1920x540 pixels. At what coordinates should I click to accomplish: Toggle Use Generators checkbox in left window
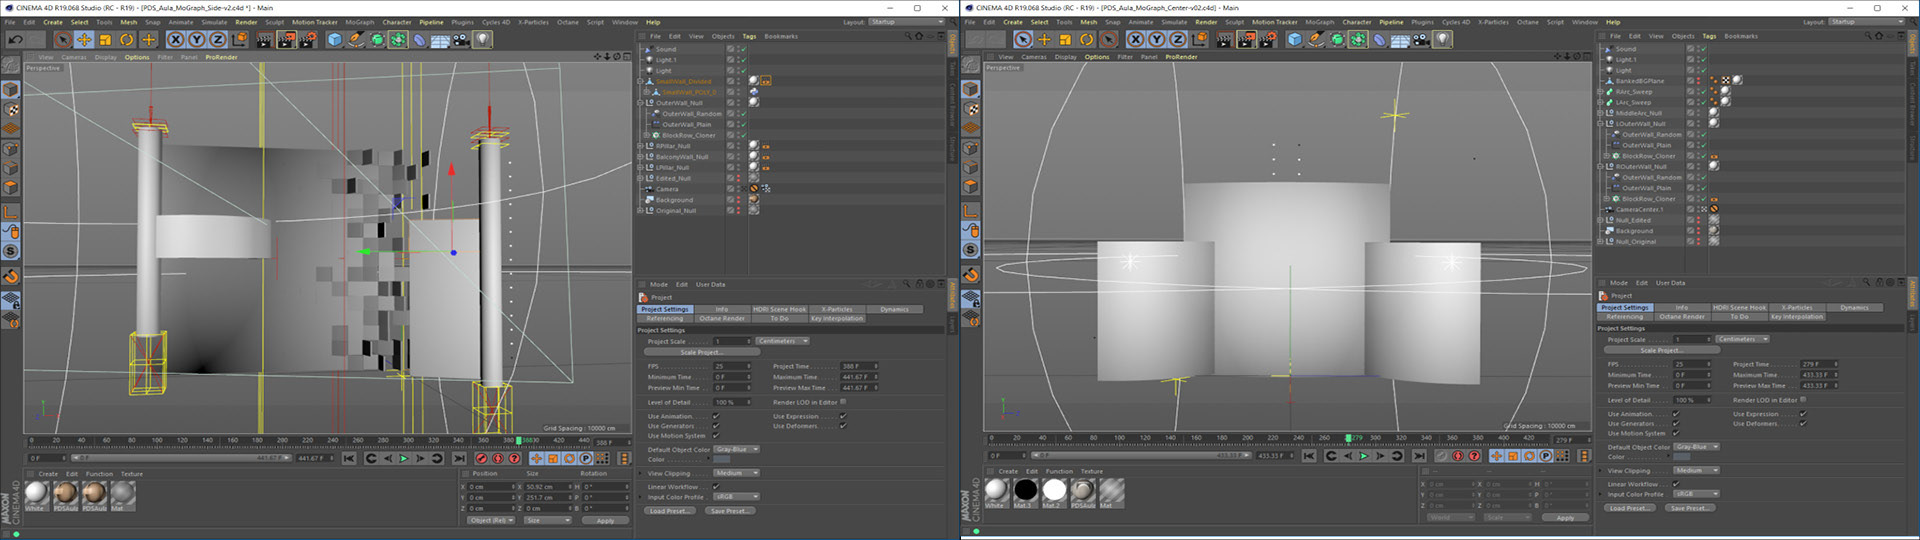[716, 426]
